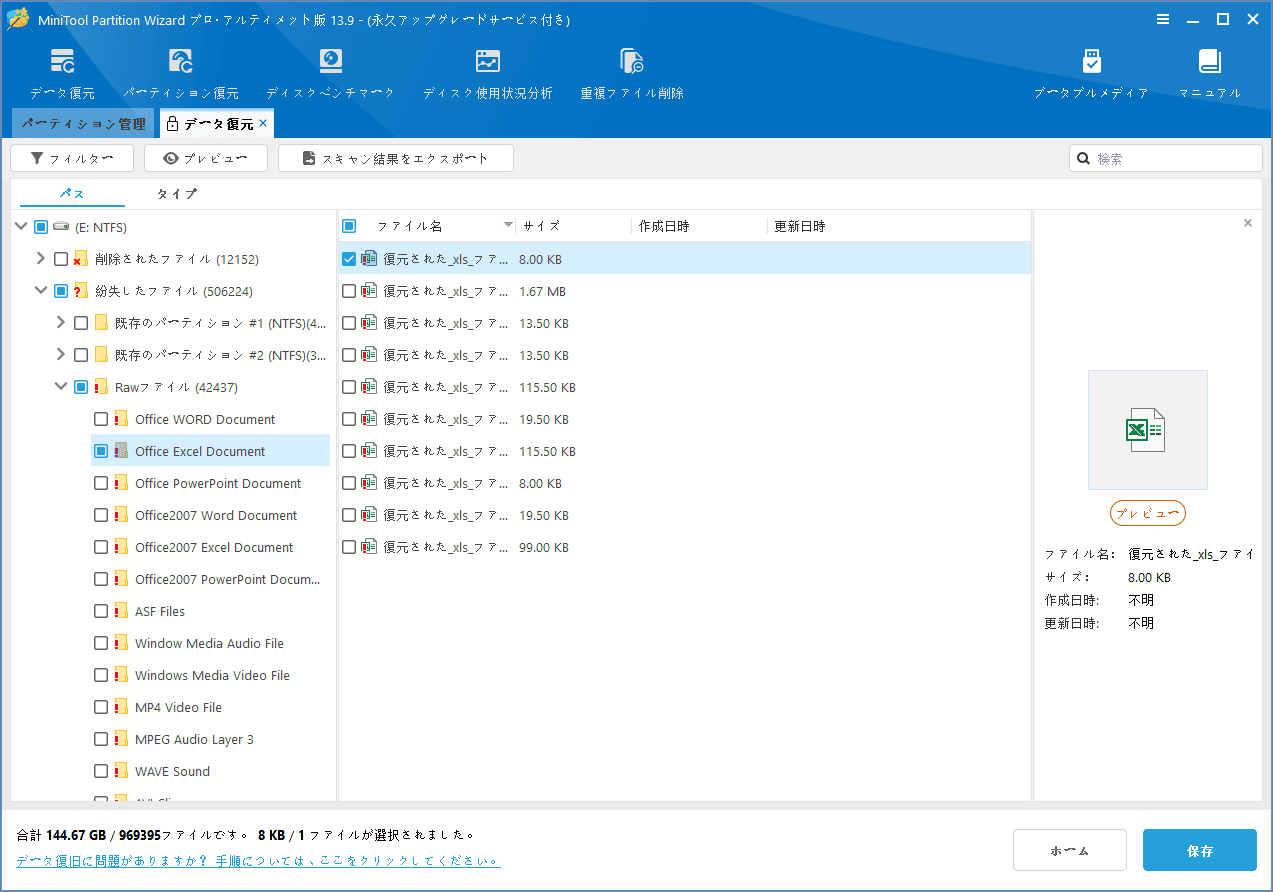The height and width of the screenshot is (892, 1273).
Task: Check the 1.67 MB file checkbox
Action: click(x=349, y=291)
